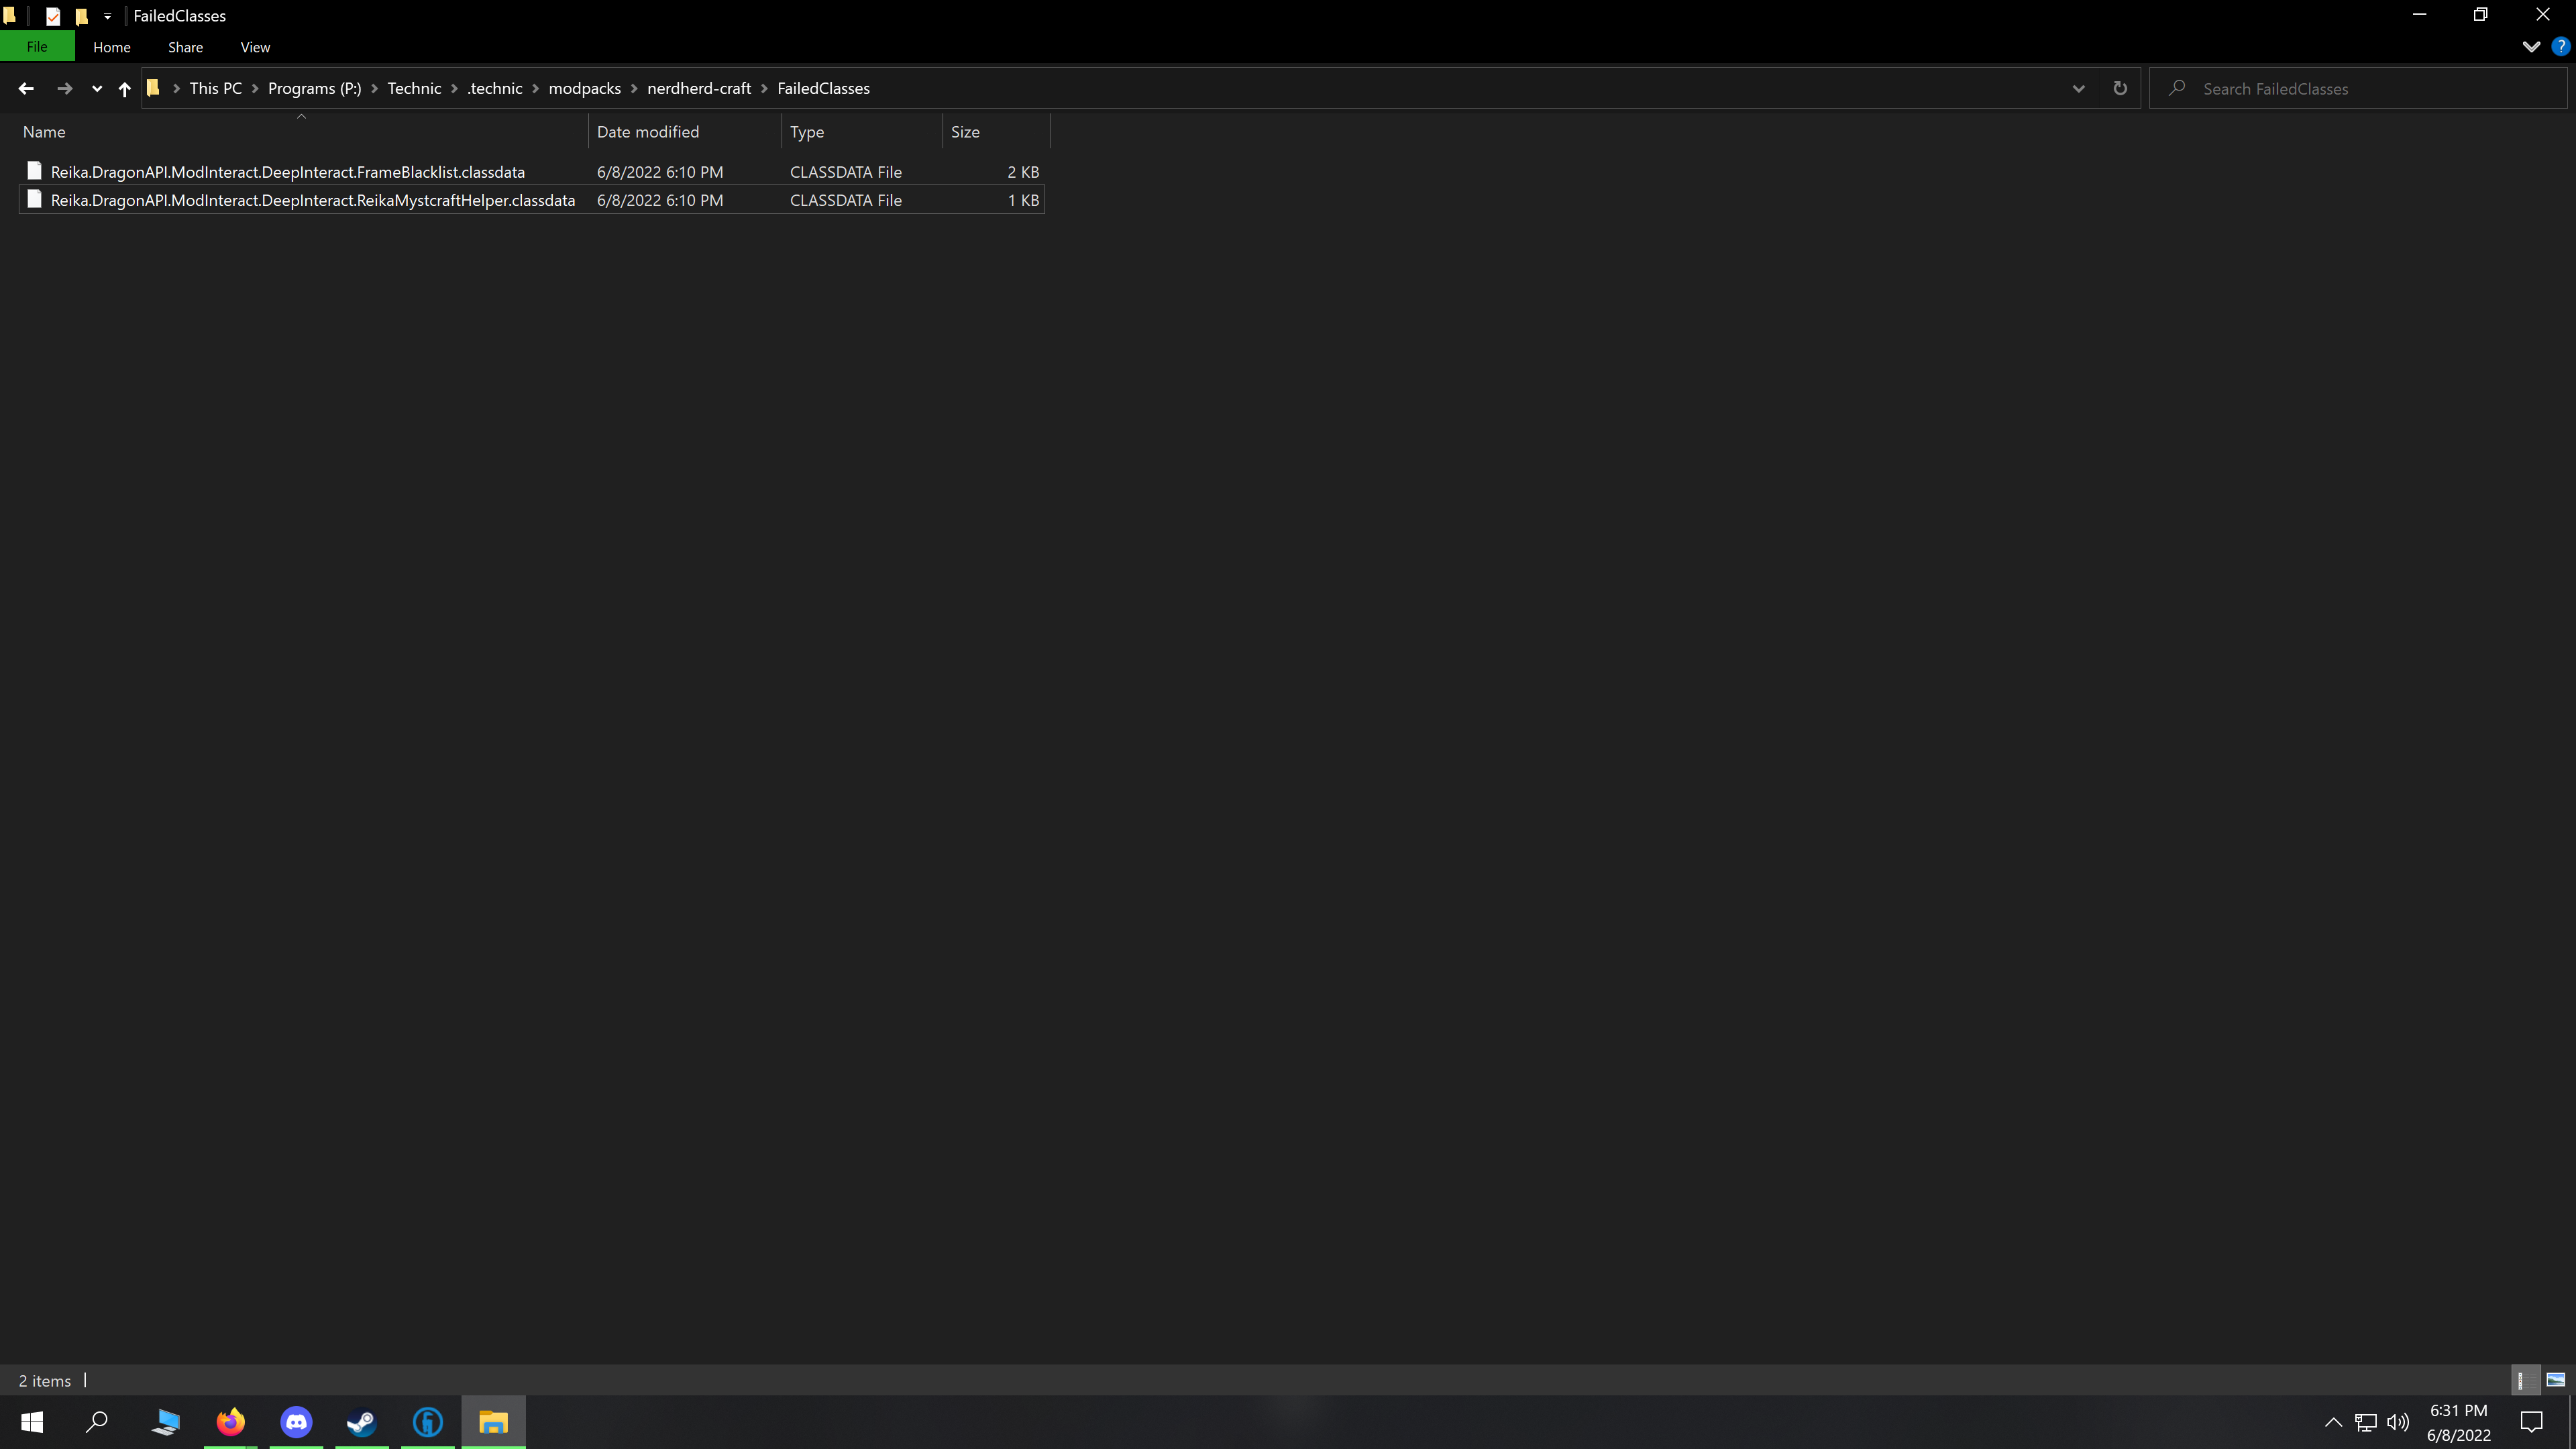The width and height of the screenshot is (2576, 1449).
Task: Open the Customize Quick Access Toolbar dropdown
Action: pyautogui.click(x=107, y=15)
